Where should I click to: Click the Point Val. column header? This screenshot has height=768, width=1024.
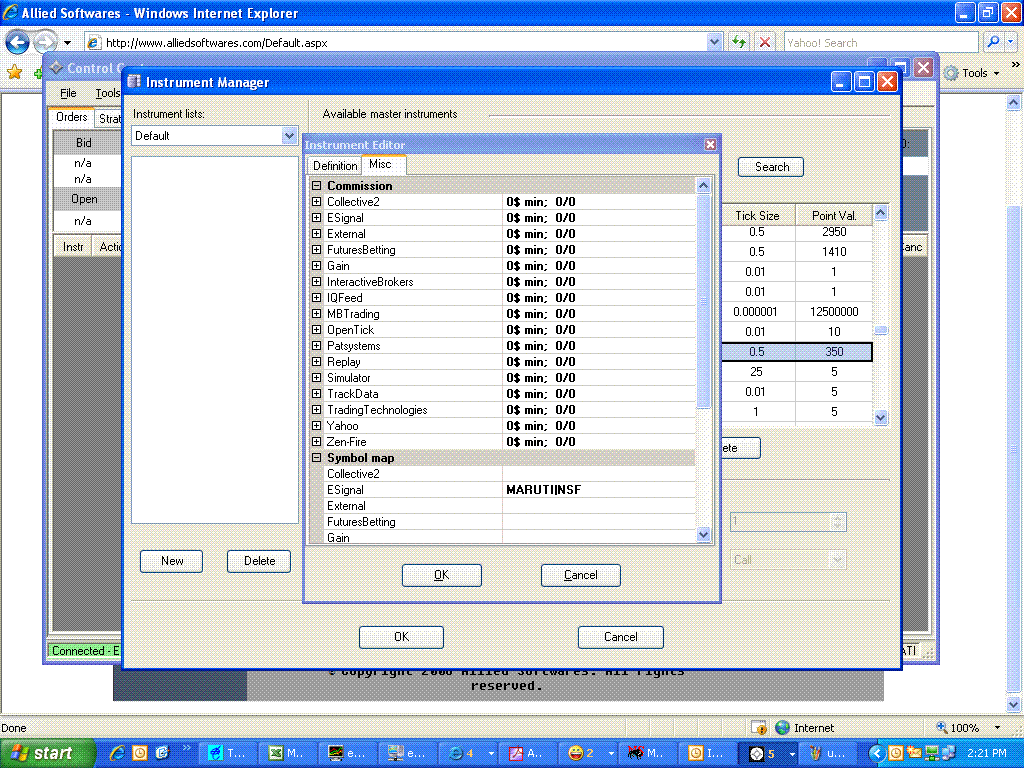pos(834,216)
